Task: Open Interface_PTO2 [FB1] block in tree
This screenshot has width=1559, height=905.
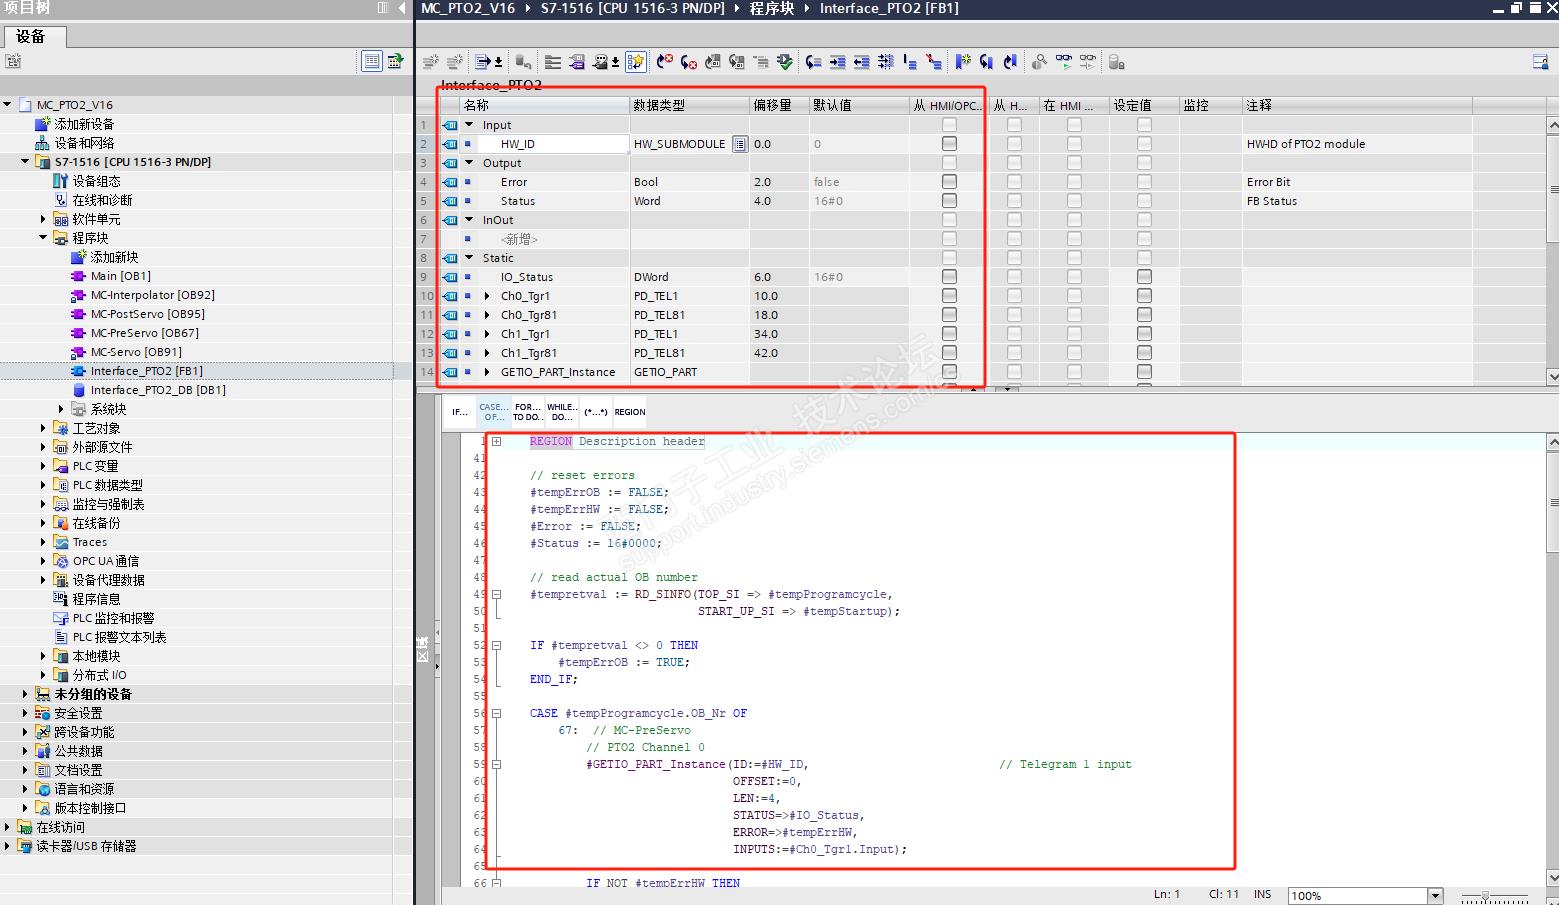Action: [146, 371]
